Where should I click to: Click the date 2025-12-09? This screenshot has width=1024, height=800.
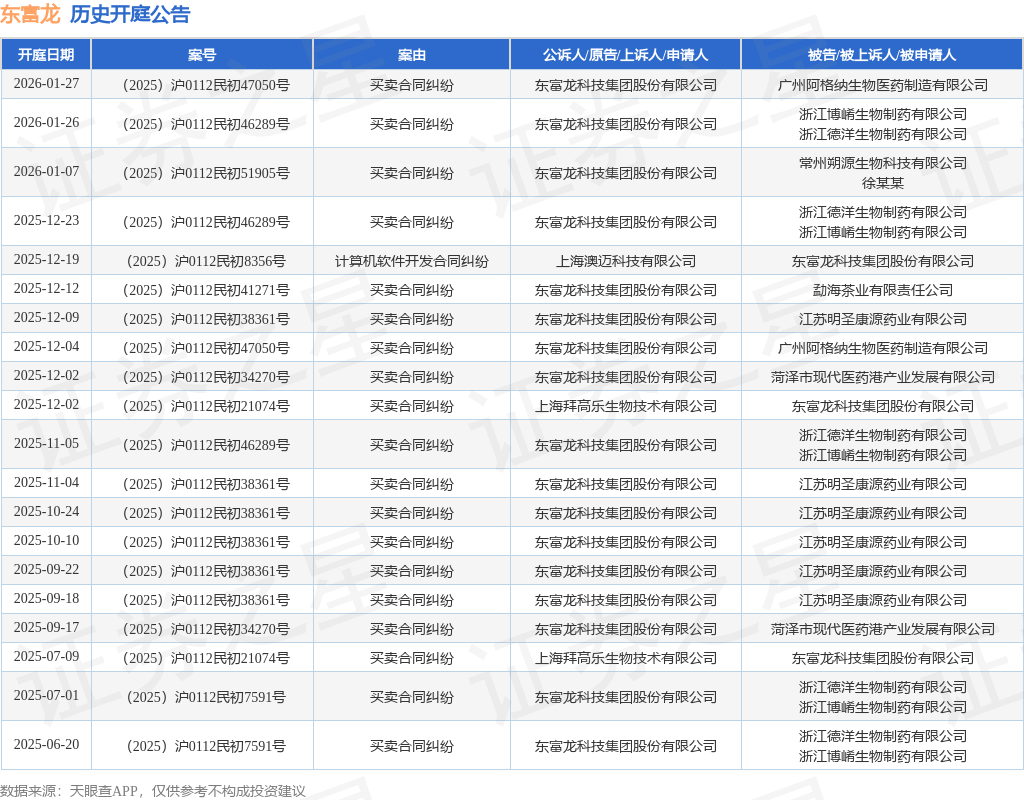[46, 318]
